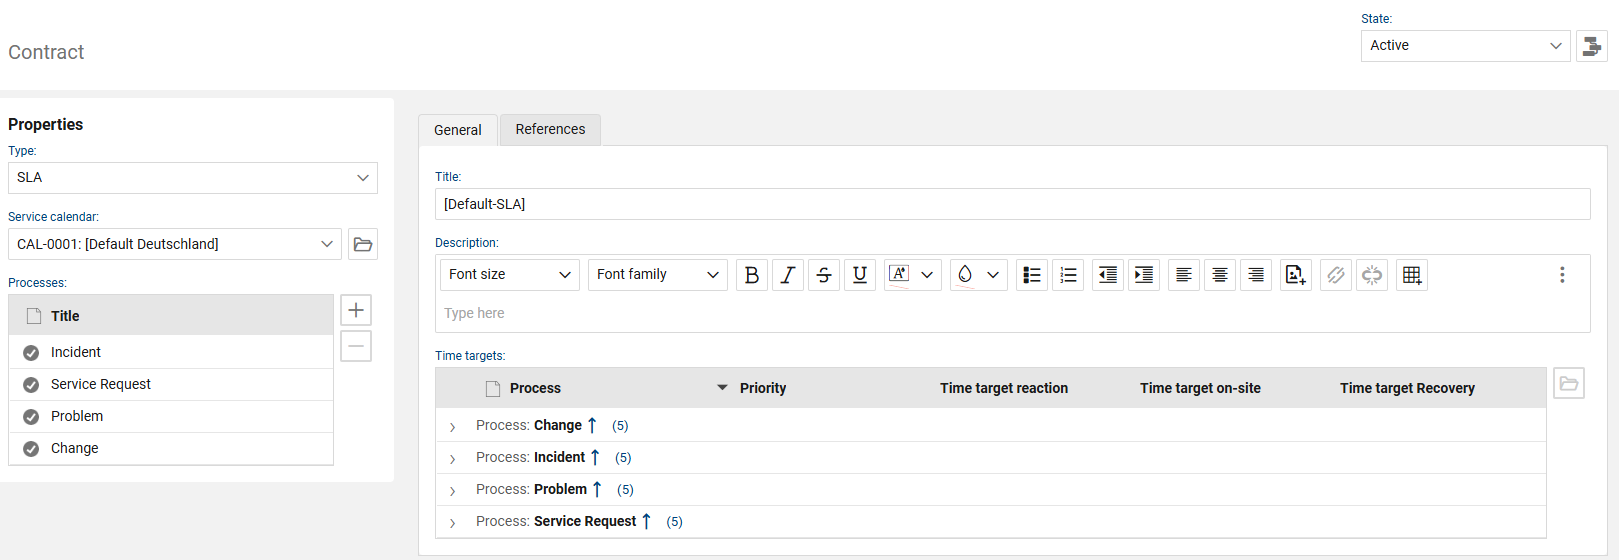The image size is (1619, 560).
Task: Click Title header in Processes list
Action: click(65, 316)
